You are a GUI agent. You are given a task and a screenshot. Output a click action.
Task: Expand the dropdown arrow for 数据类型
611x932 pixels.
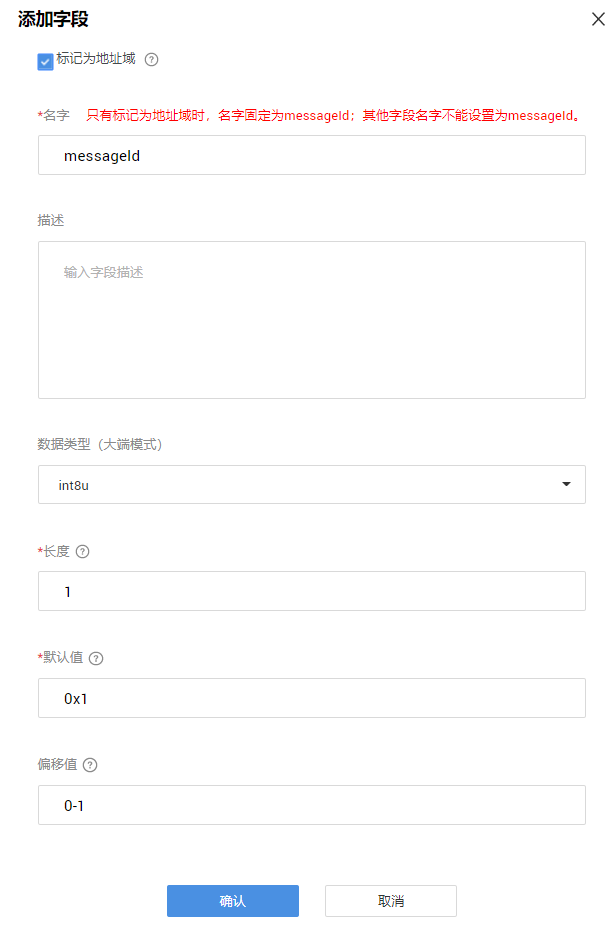(x=566, y=484)
